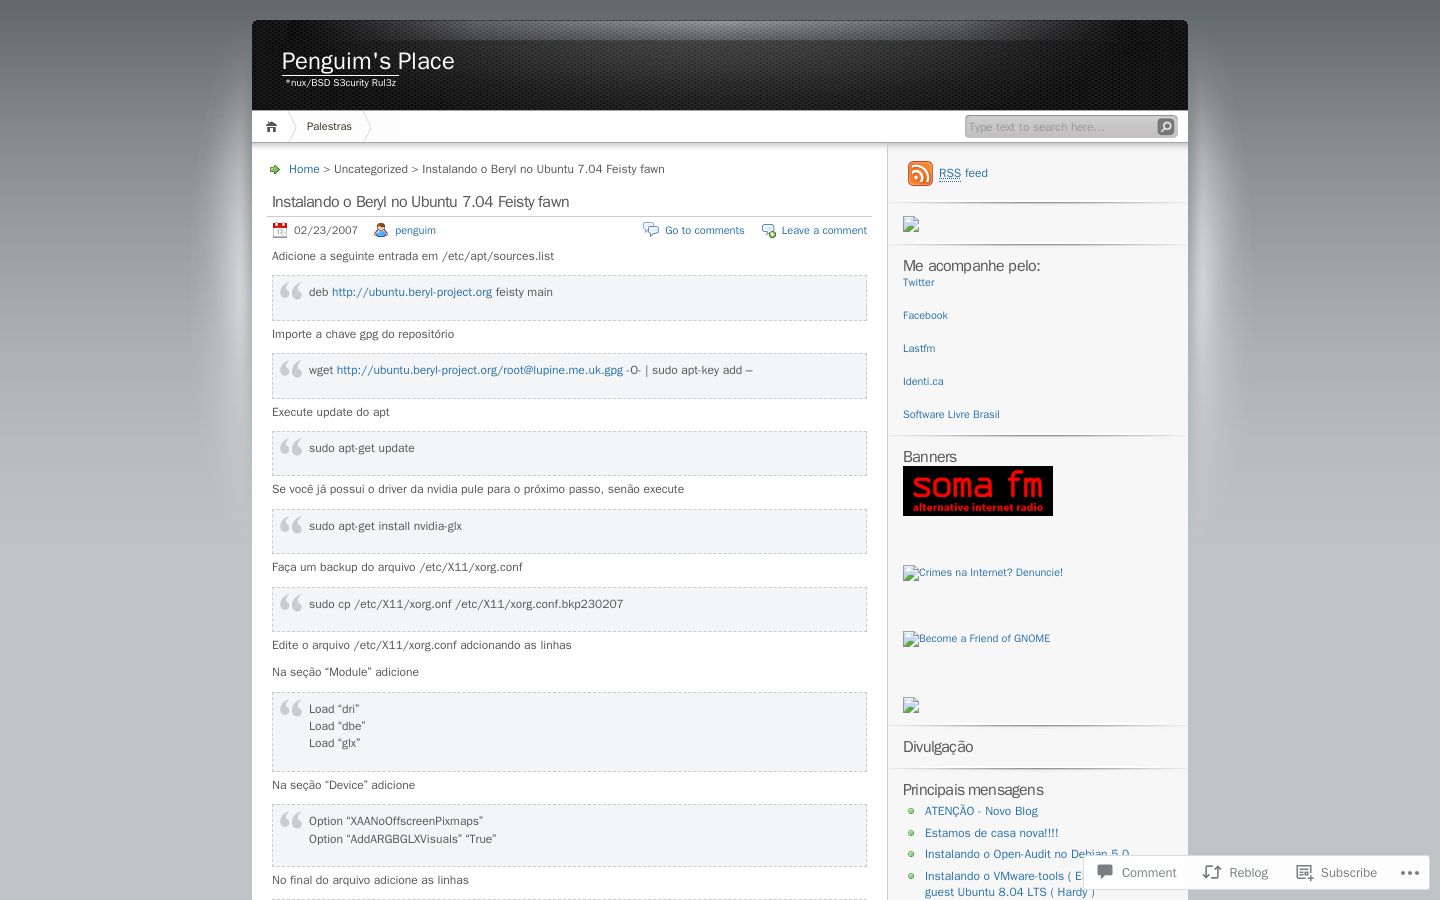Open Instalando o Open-Audit no Debian link
The image size is (1440, 900).
click(x=1027, y=855)
